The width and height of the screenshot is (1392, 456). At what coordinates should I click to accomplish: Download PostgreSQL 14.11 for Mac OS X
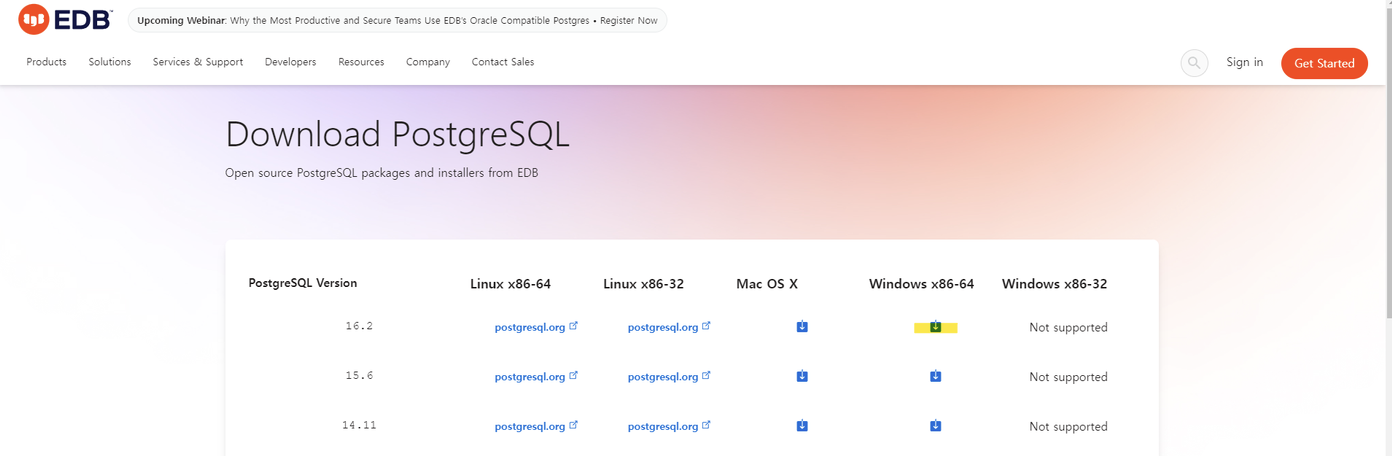[802, 426]
